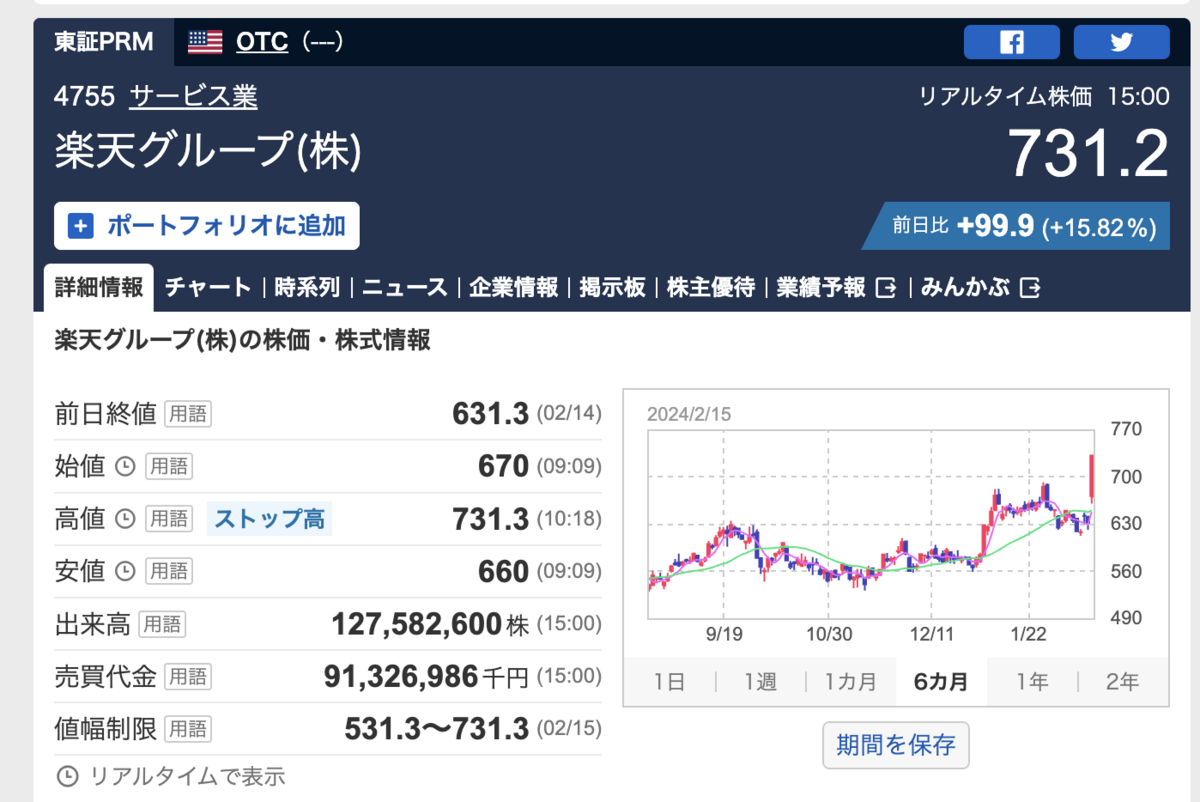This screenshot has height=802, width=1200.
Task: Switch to the 時系列 tab
Action: (307, 288)
